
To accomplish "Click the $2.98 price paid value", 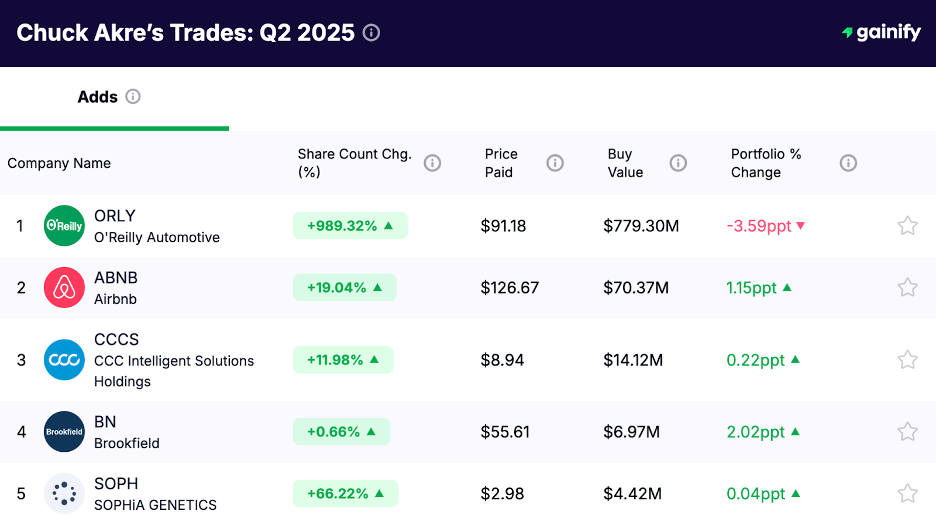I will click(x=502, y=494).
